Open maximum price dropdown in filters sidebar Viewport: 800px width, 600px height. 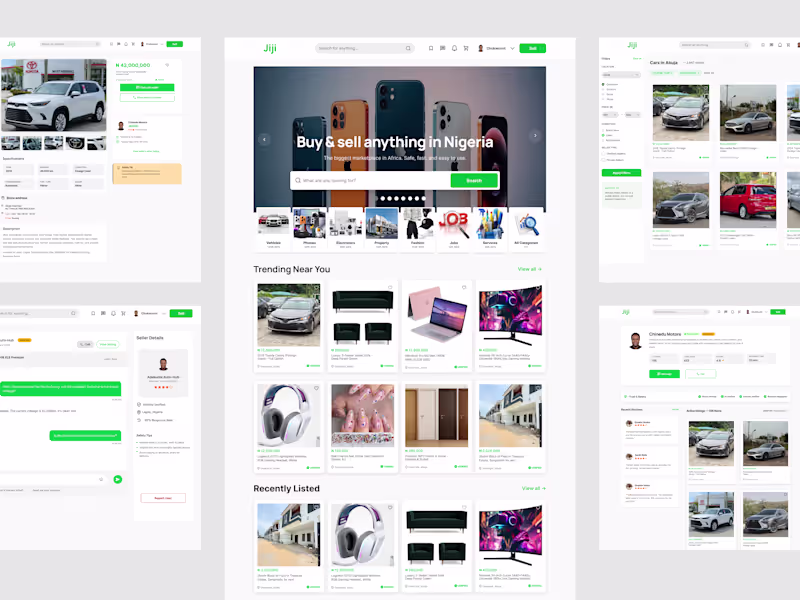632,115
